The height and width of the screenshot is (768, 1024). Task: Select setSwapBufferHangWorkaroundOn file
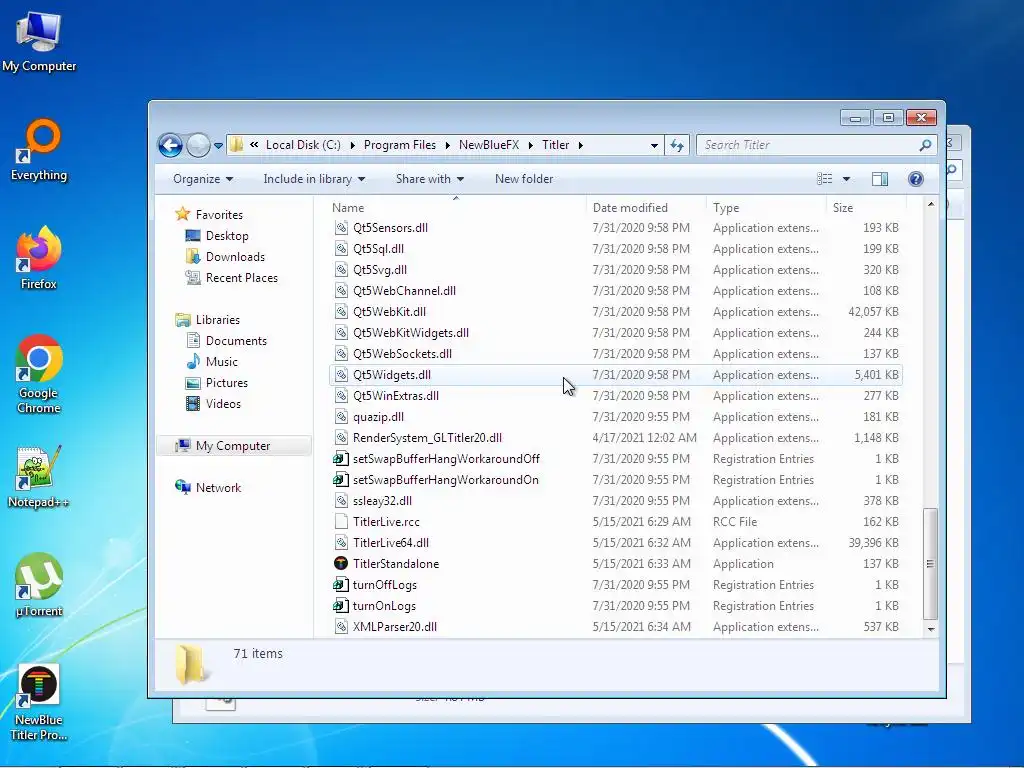point(616,480)
